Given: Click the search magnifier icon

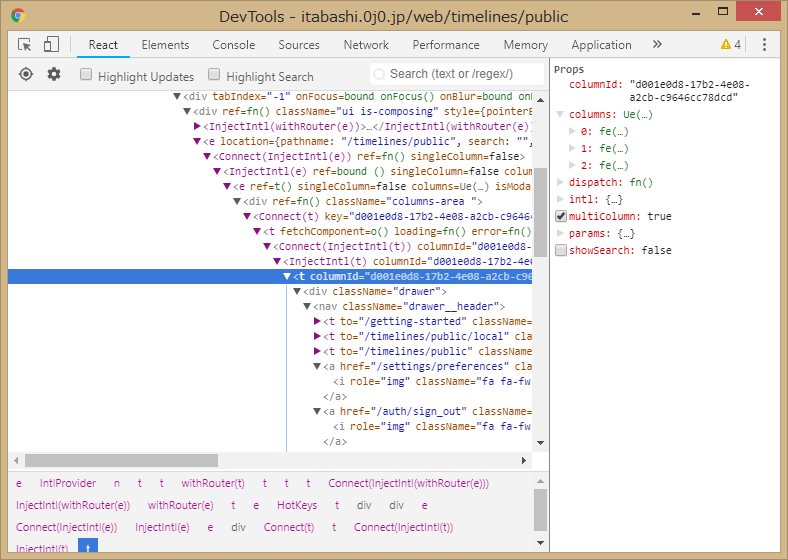Looking at the screenshot, I should 380,74.
